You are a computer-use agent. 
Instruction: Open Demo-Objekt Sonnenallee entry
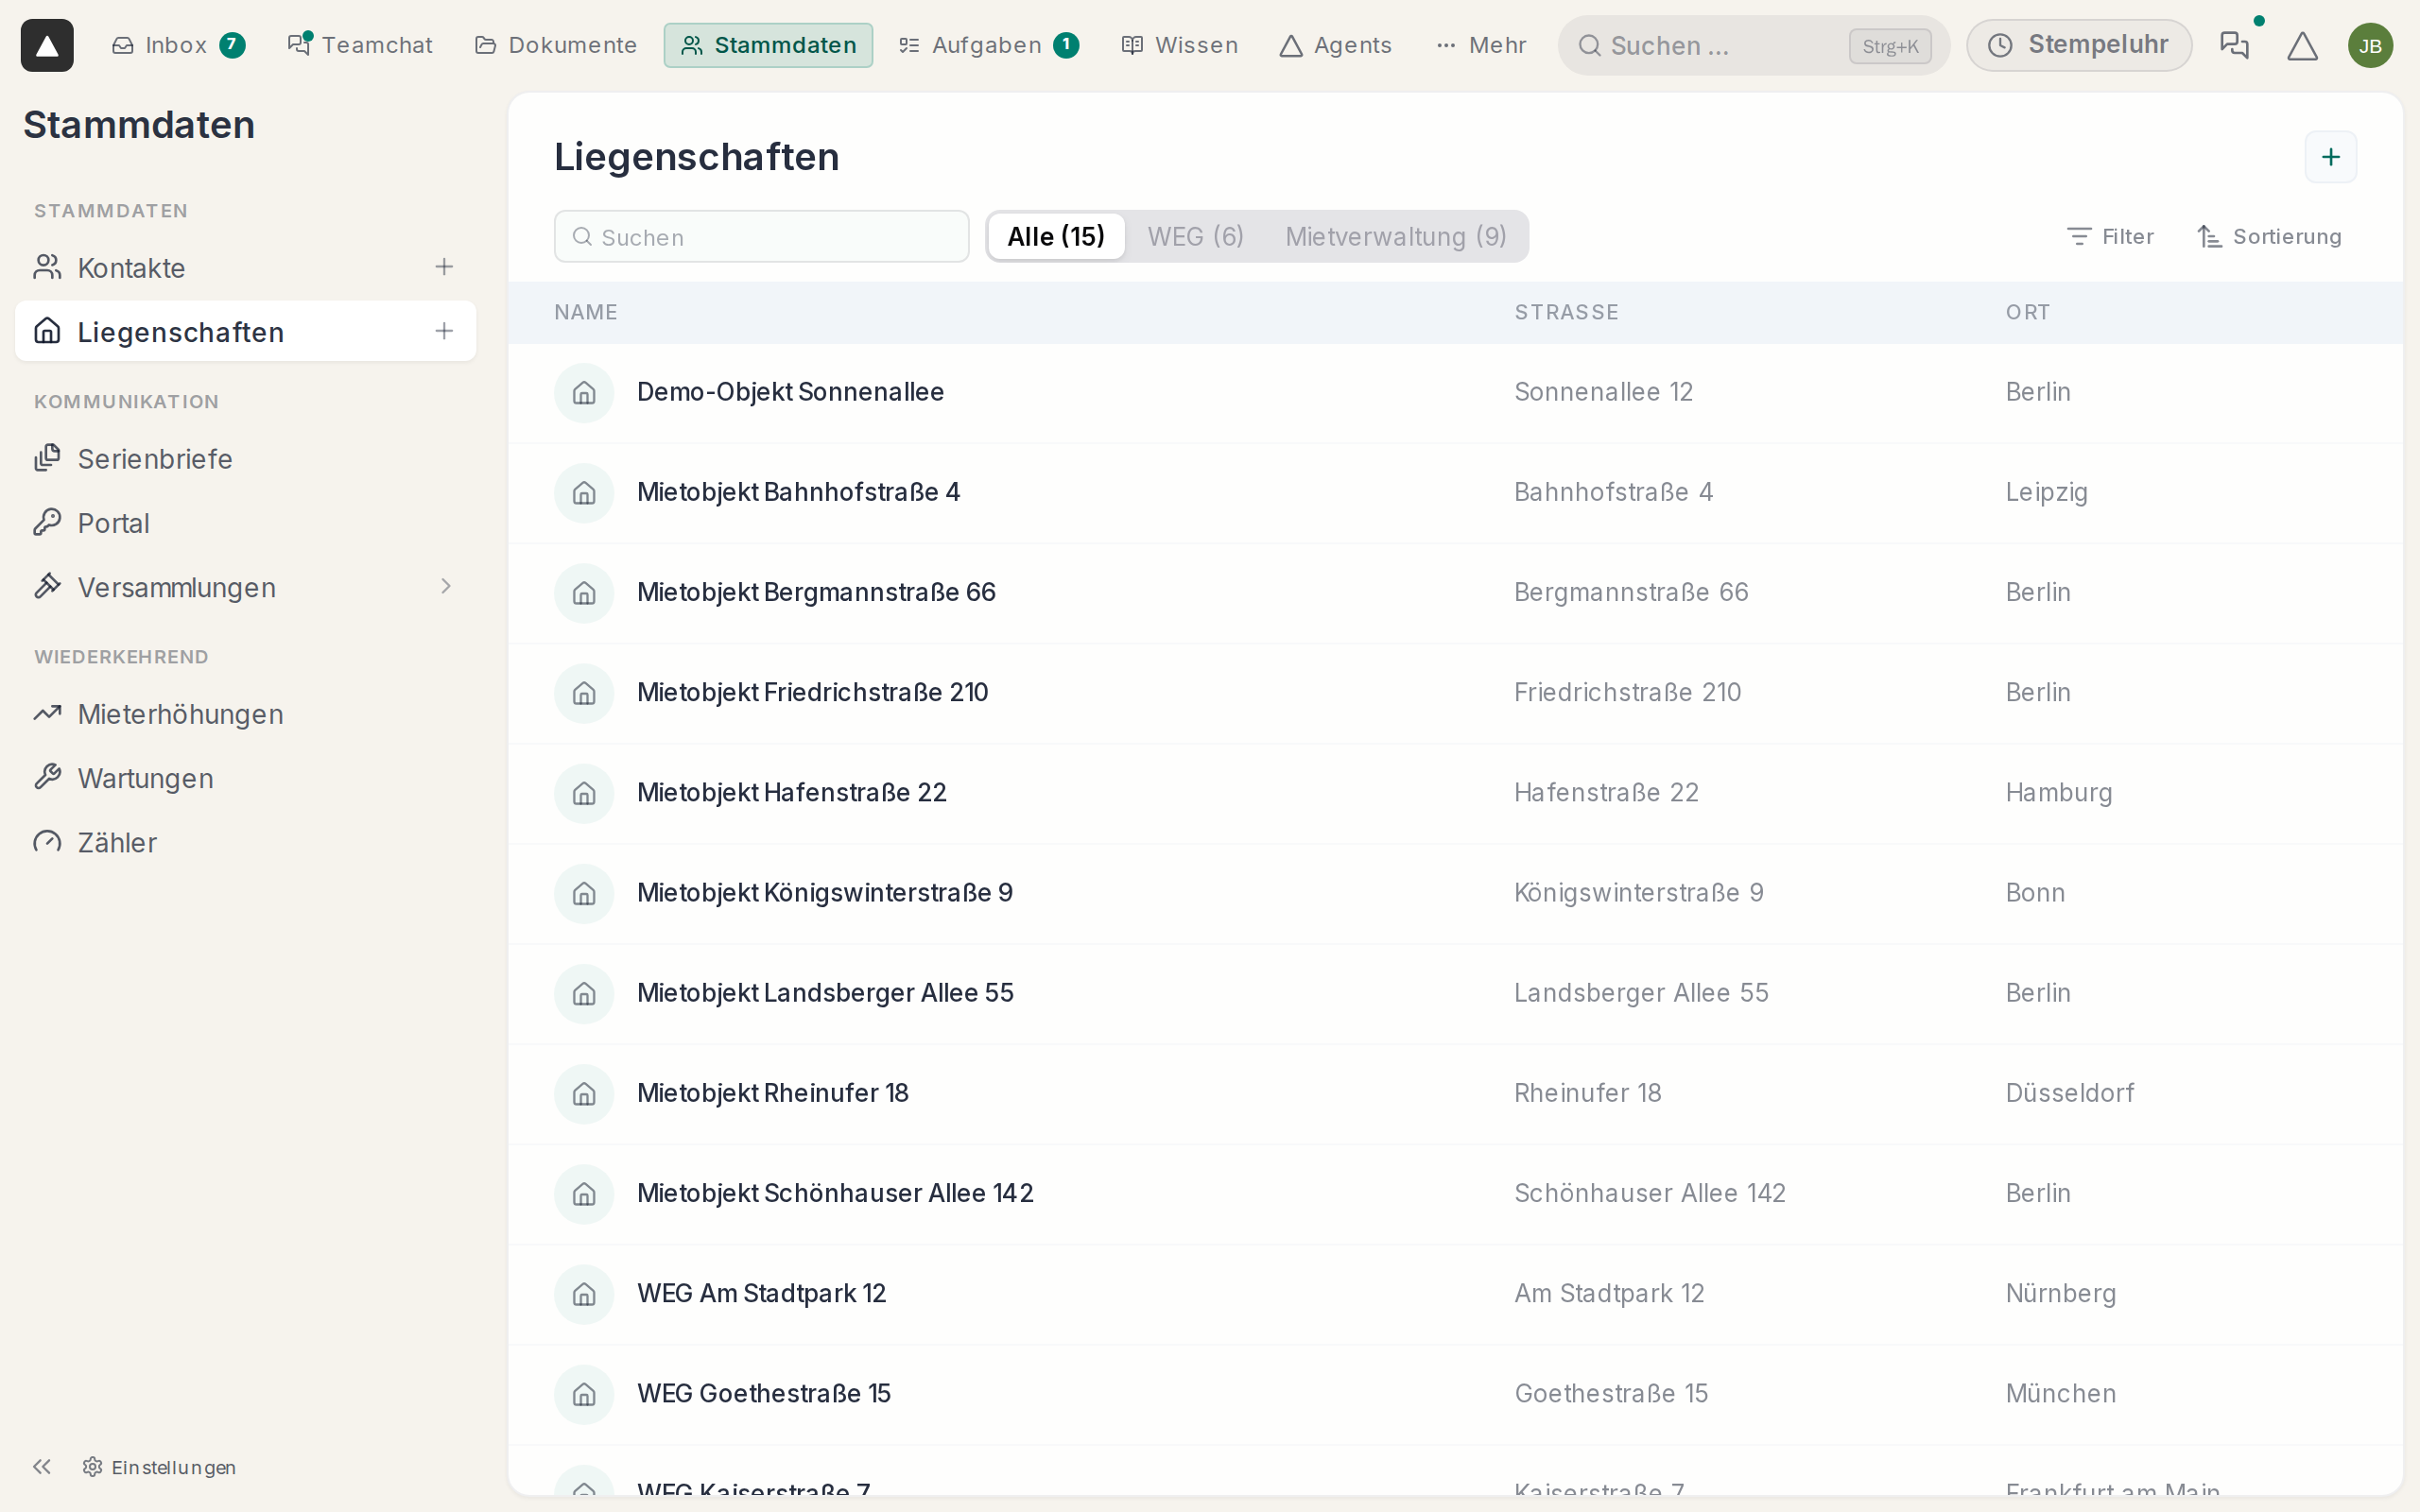pos(1455,393)
